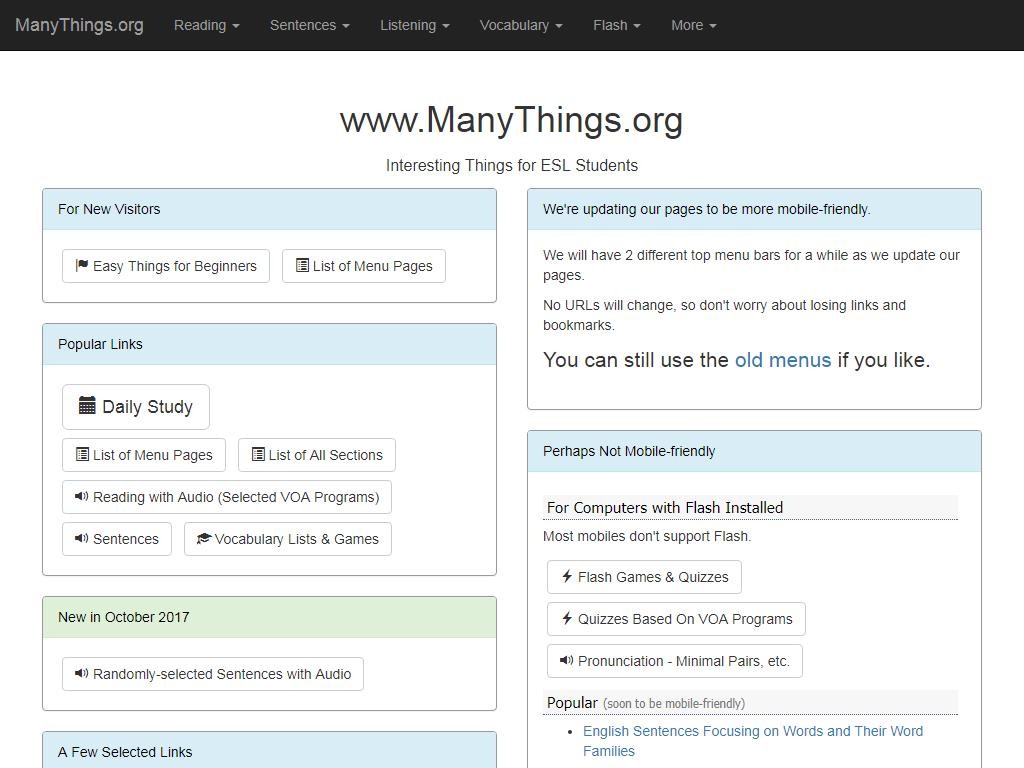Click the lightning bolt icon on Flash Games & Quizzes
Image resolution: width=1024 pixels, height=768 pixels.
click(567, 576)
